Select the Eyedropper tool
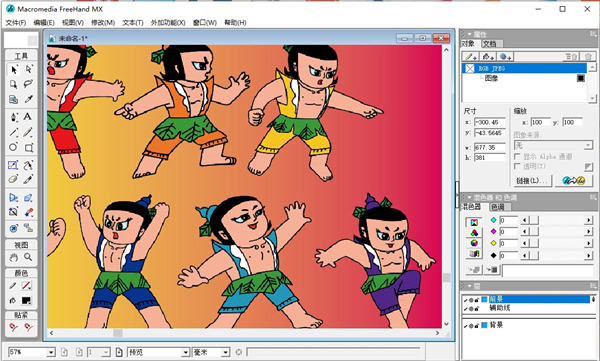The height and width of the screenshot is (361, 600). [28, 99]
